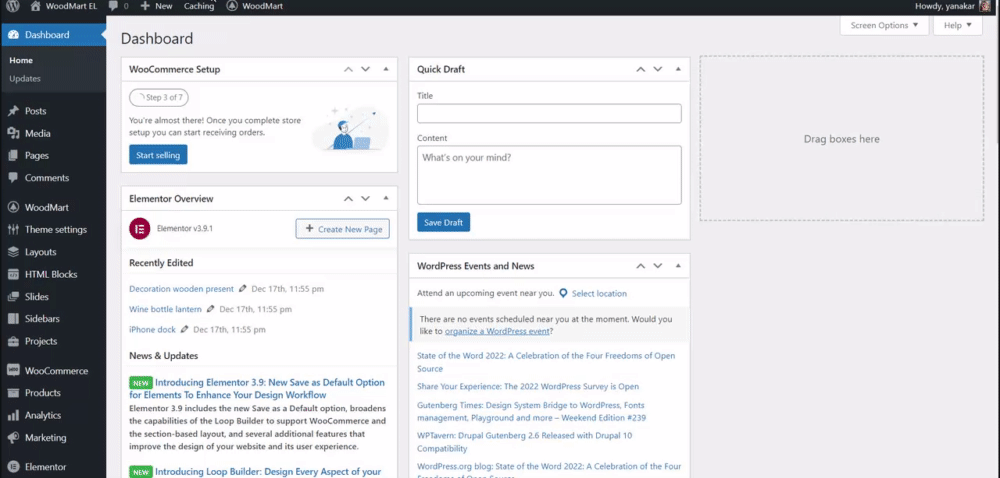
Task: Click the Comments icon in sidebar
Action: pyautogui.click(x=13, y=178)
